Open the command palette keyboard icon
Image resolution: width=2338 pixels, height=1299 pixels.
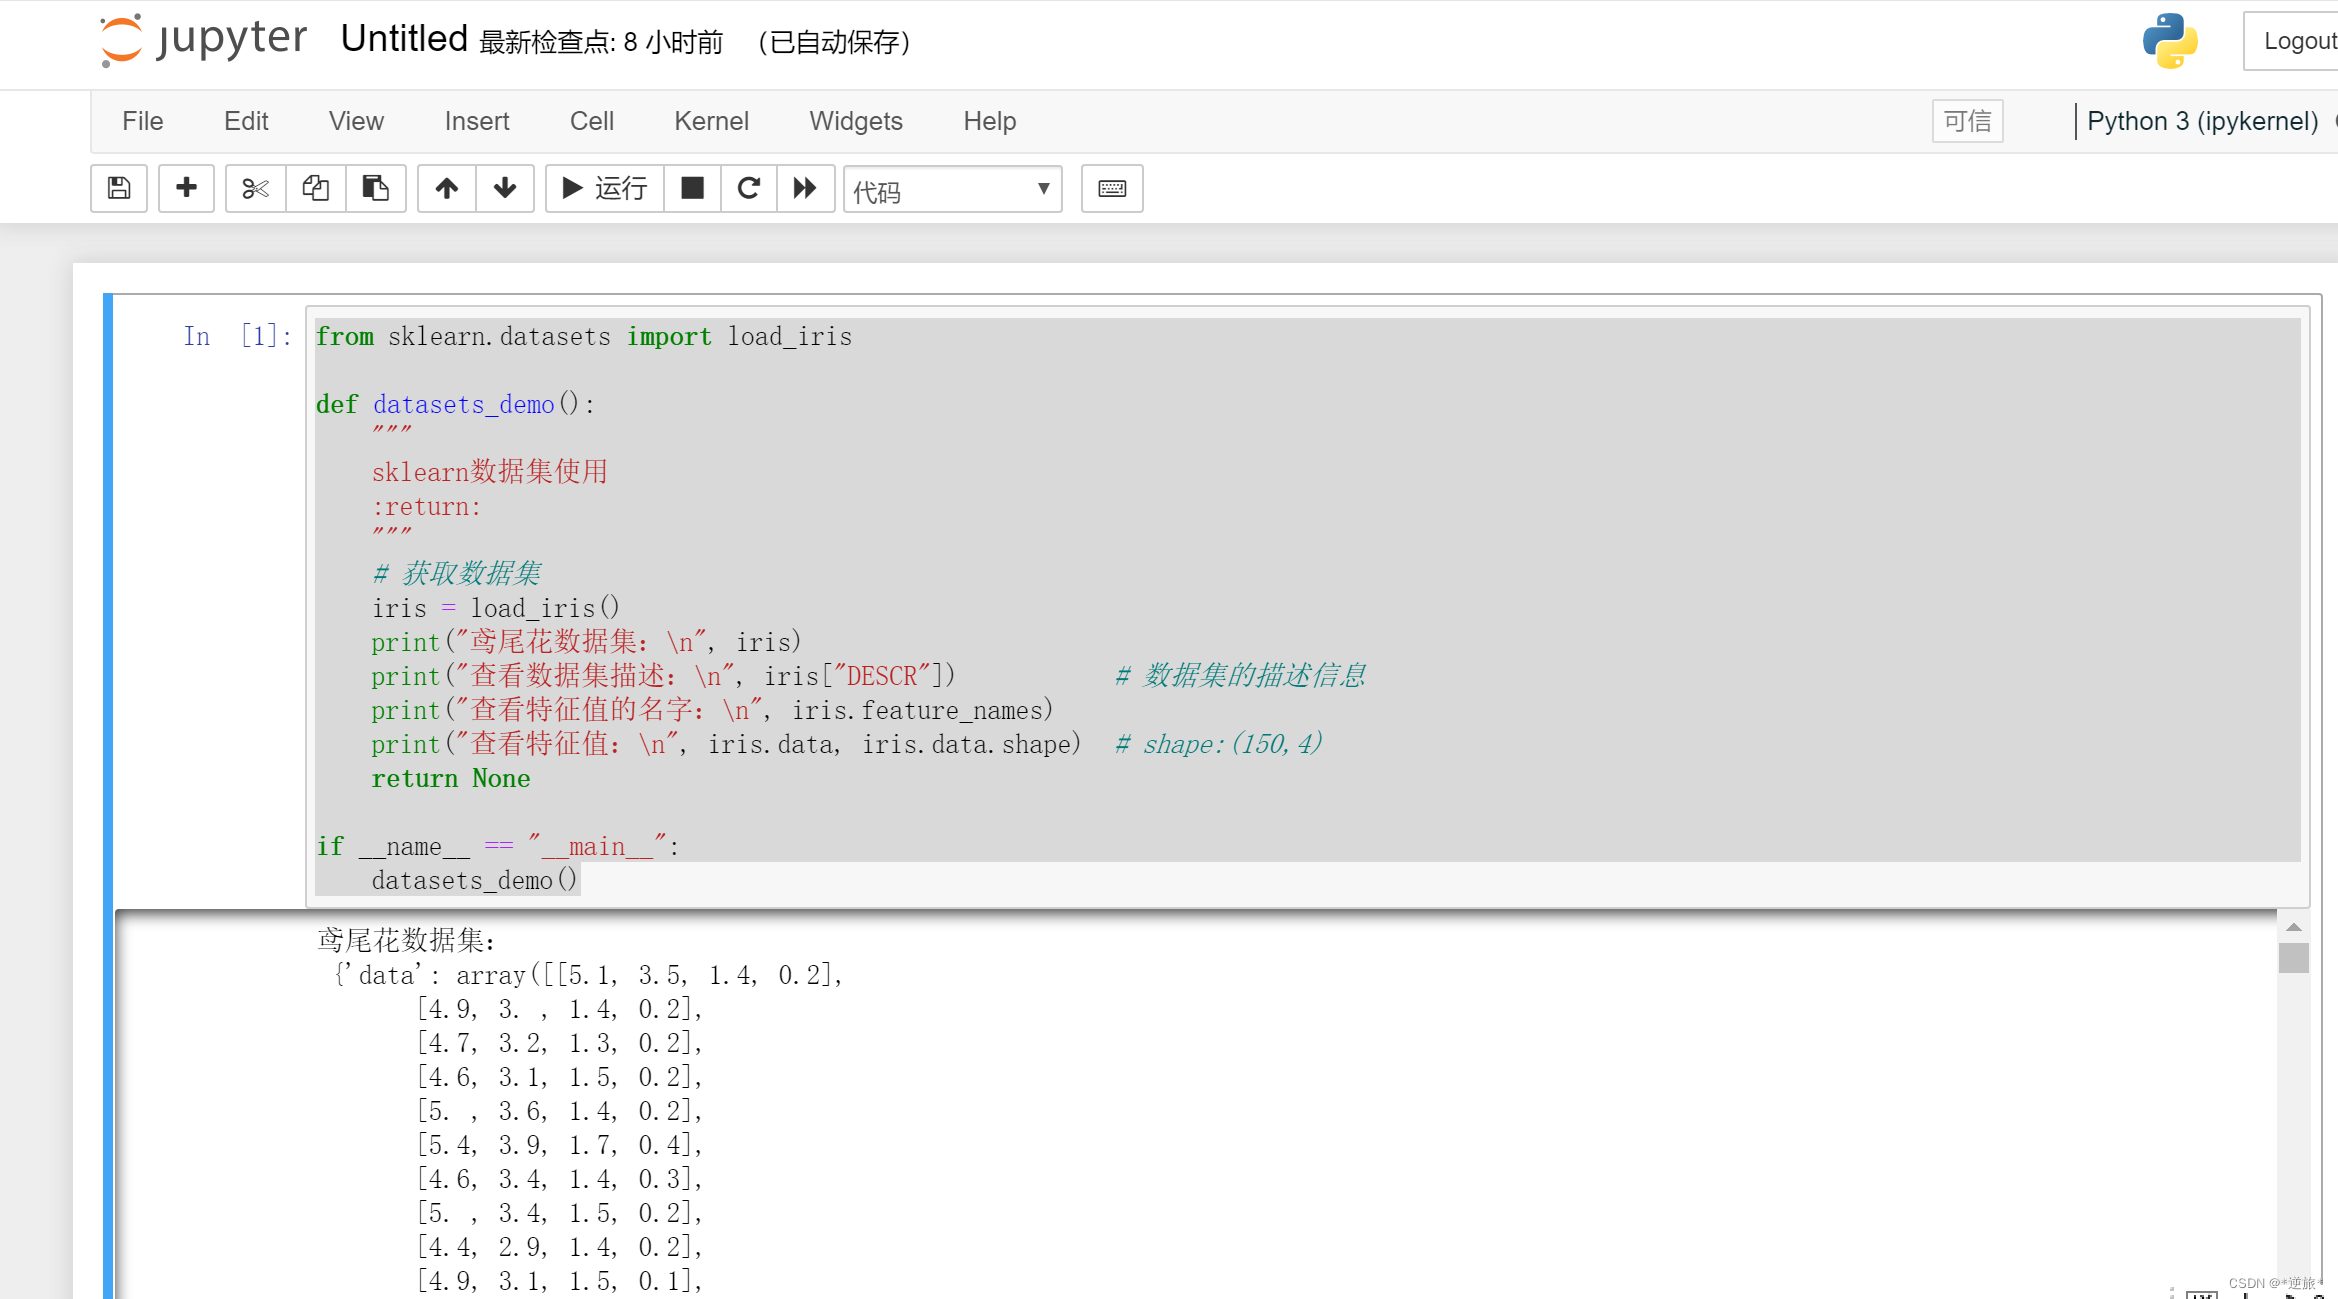(1111, 188)
